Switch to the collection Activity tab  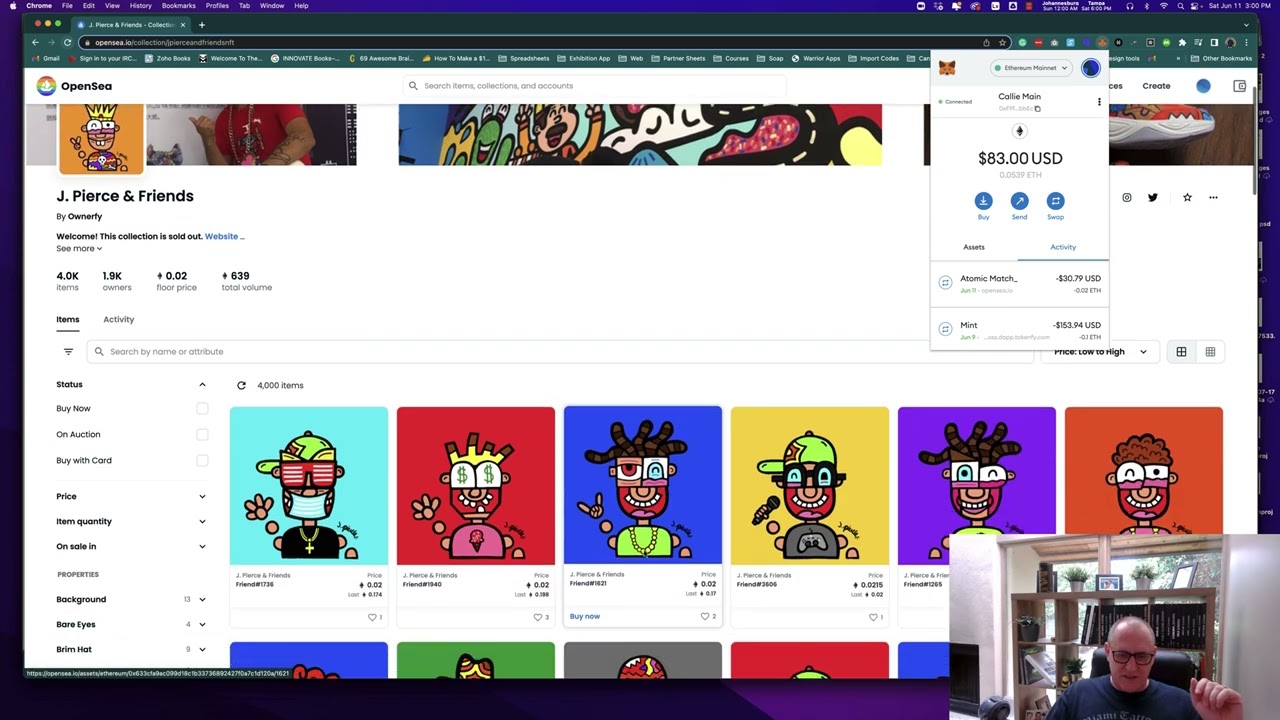(118, 320)
